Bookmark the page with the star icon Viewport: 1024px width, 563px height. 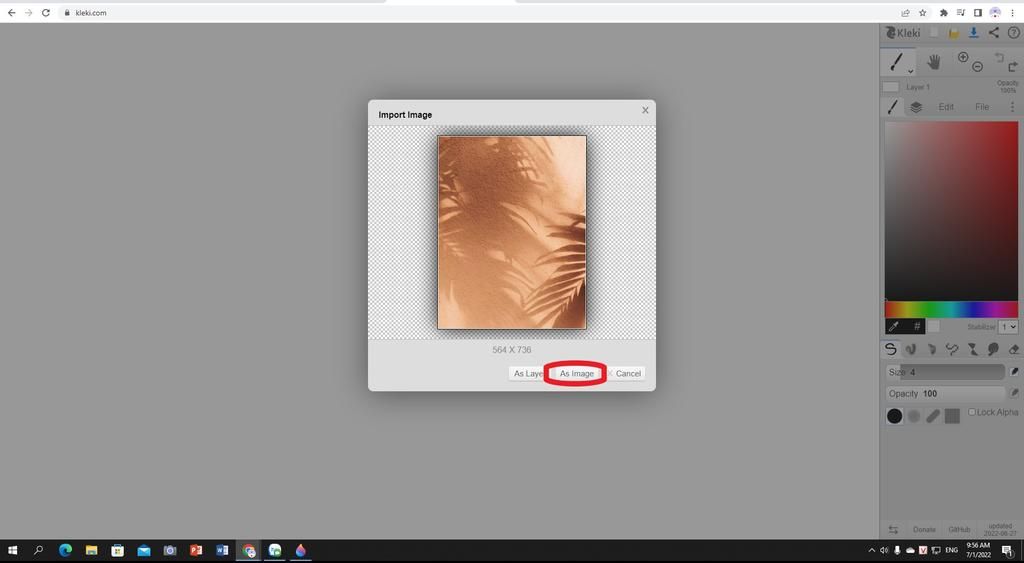click(922, 12)
